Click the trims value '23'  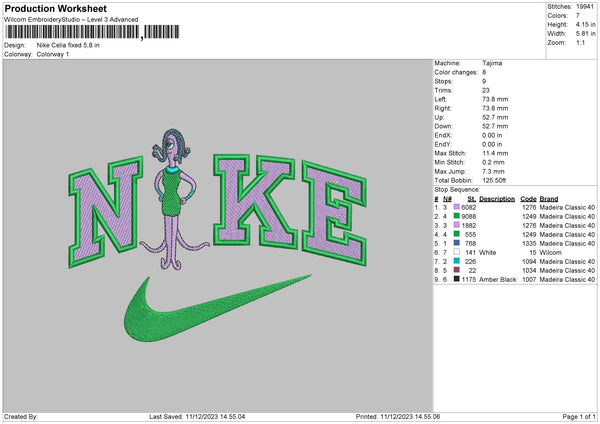point(486,90)
